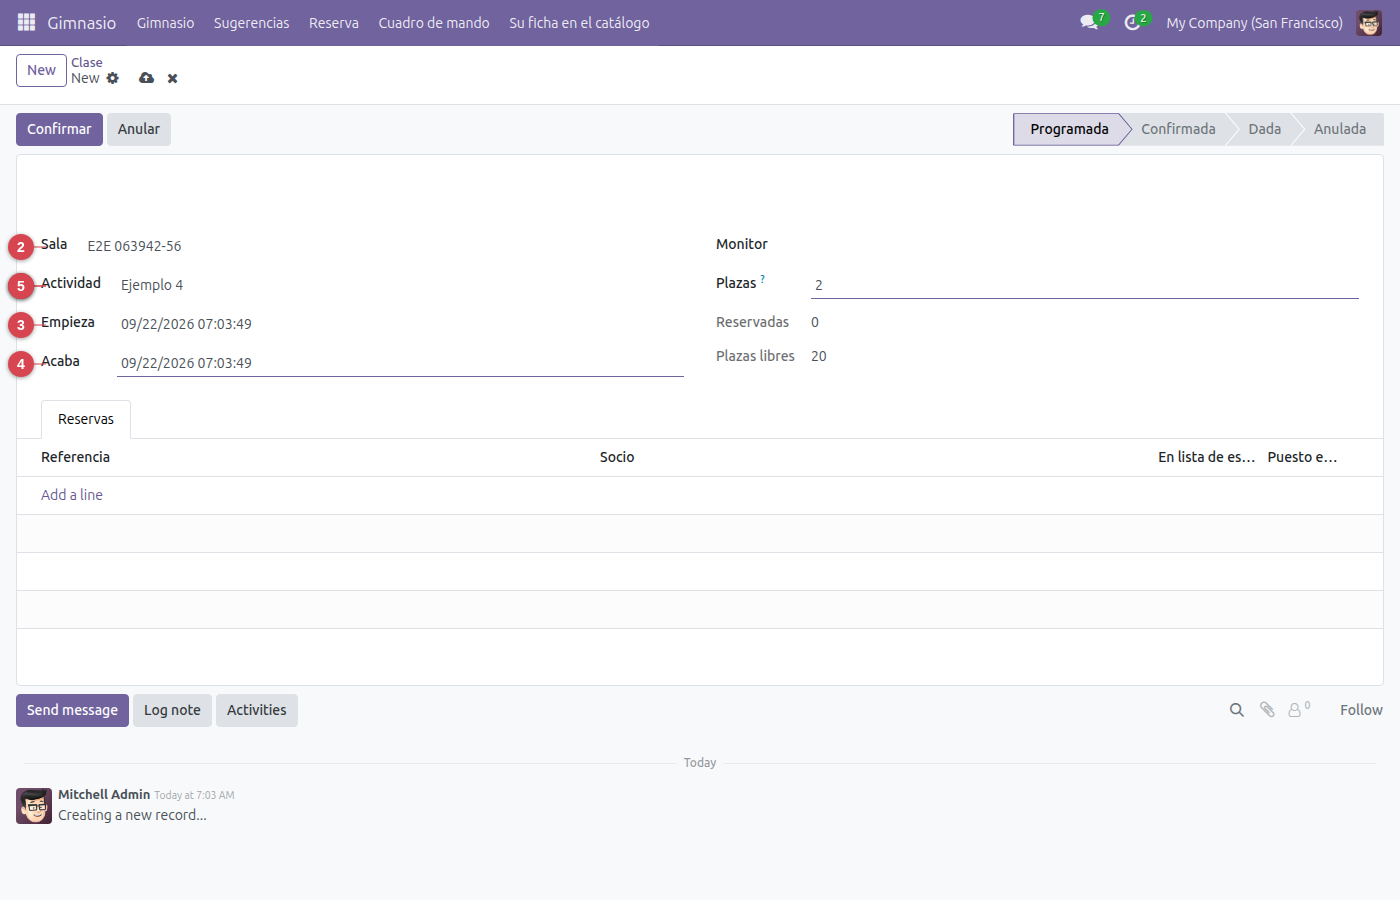Schedule via the Activities button
Viewport: 1400px width, 900px height.
pyautogui.click(x=256, y=710)
